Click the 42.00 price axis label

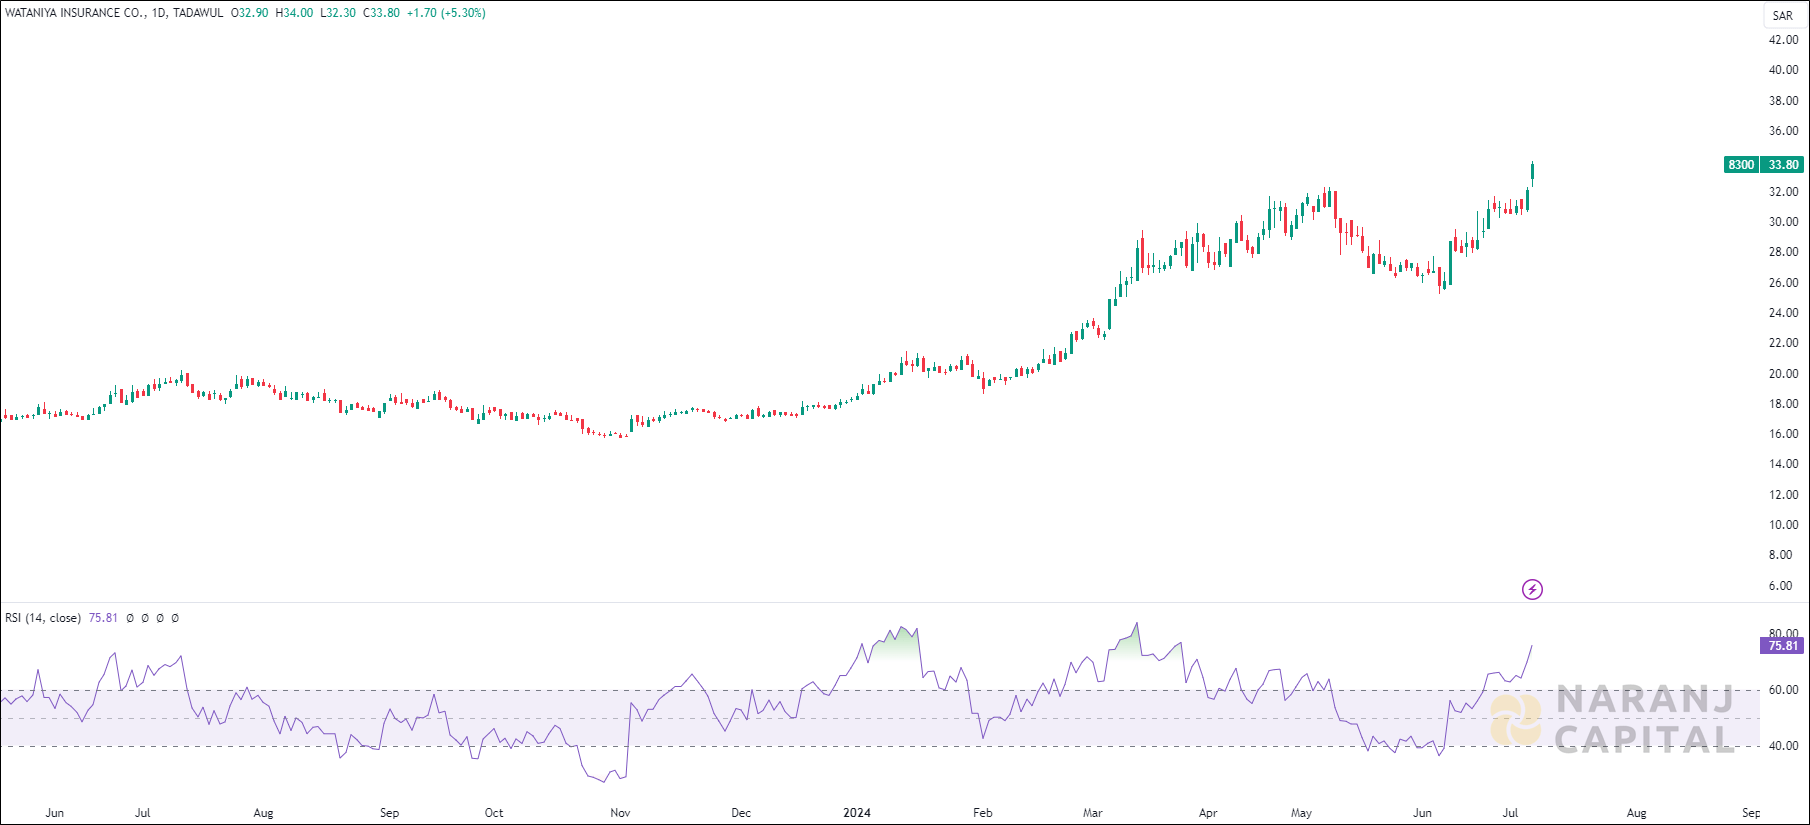[1783, 40]
